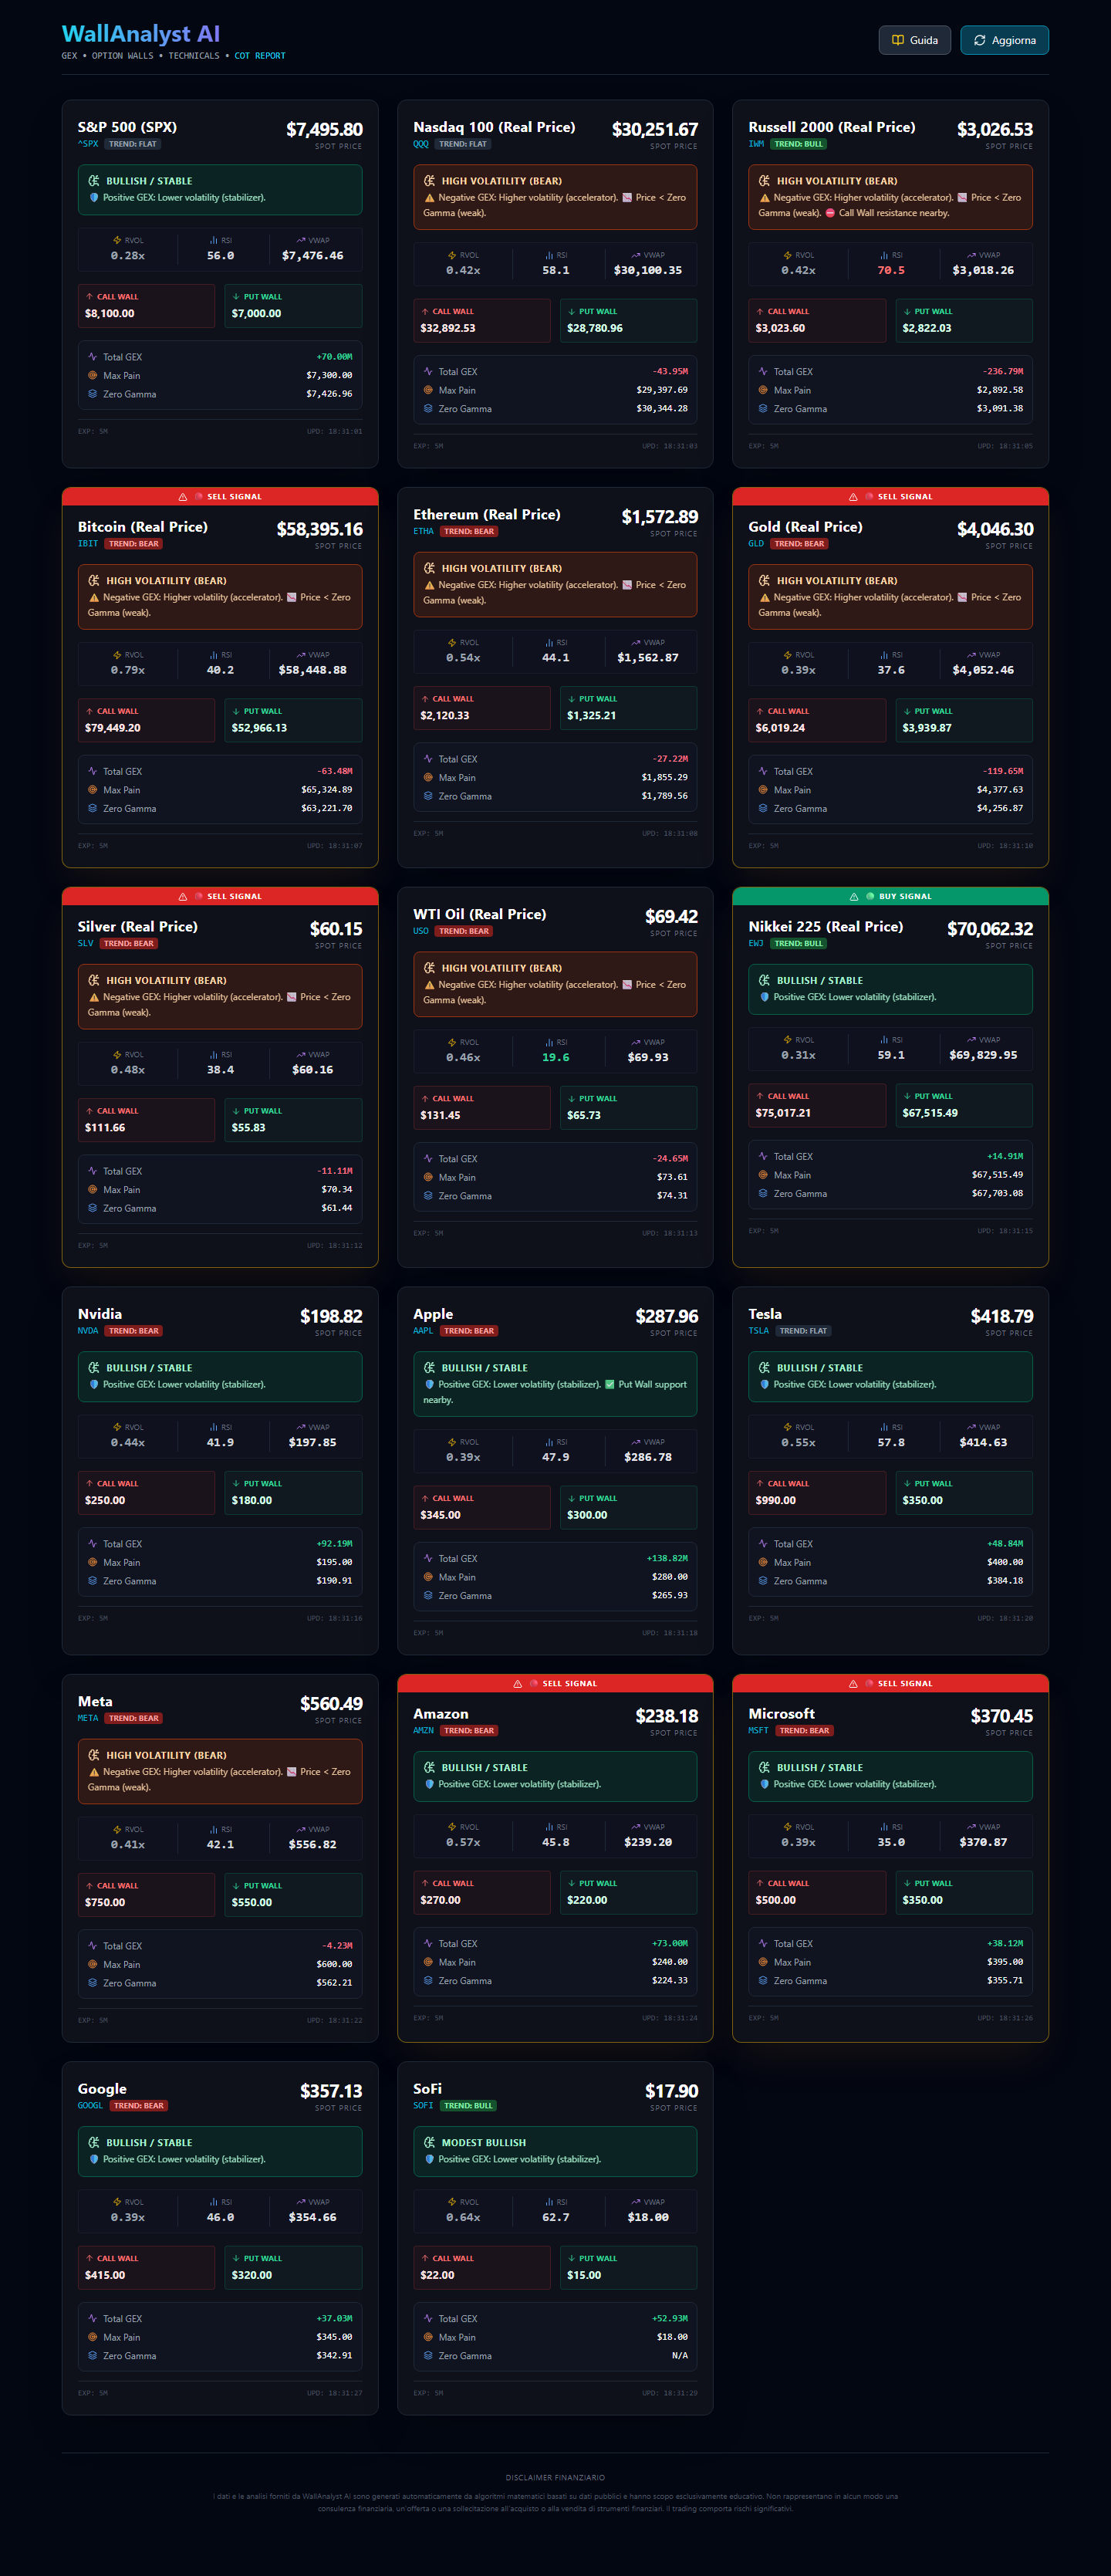Click the MSFT ticker on Microsoft card
1111x2576 pixels.
pos(759,1730)
